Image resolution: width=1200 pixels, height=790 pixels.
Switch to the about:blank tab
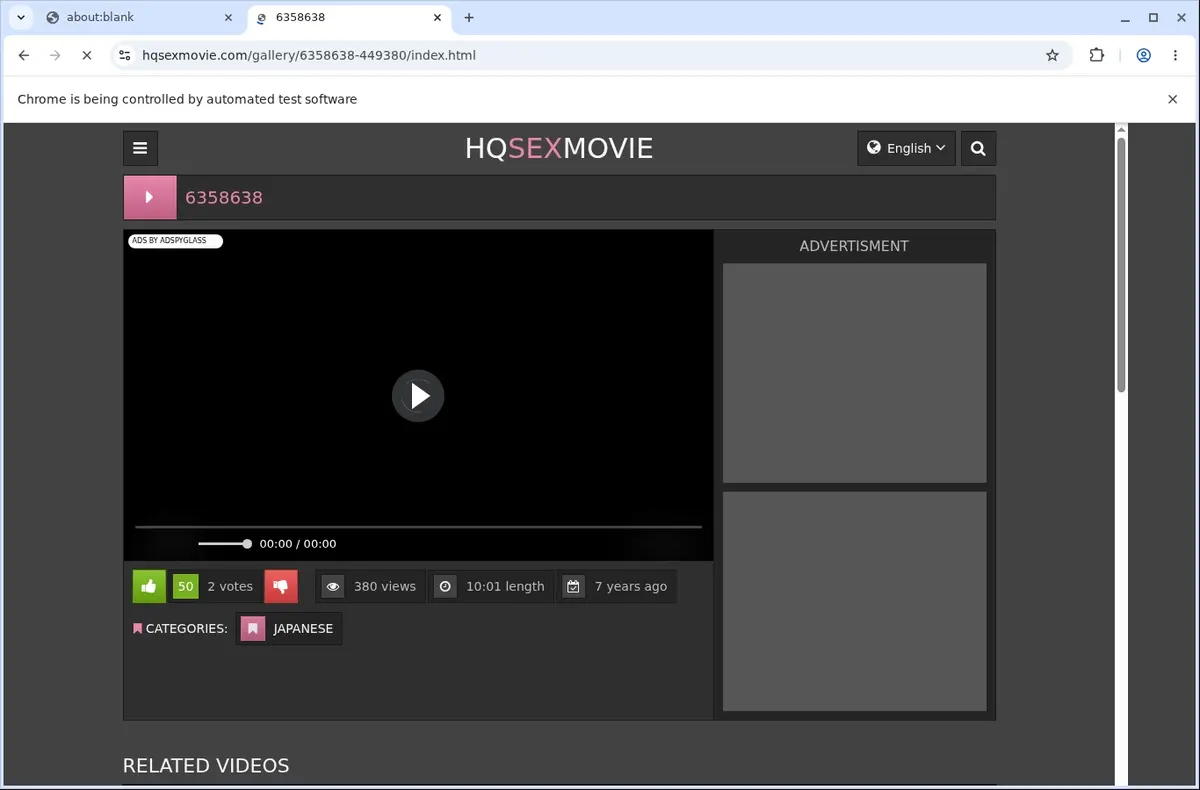pos(138,17)
